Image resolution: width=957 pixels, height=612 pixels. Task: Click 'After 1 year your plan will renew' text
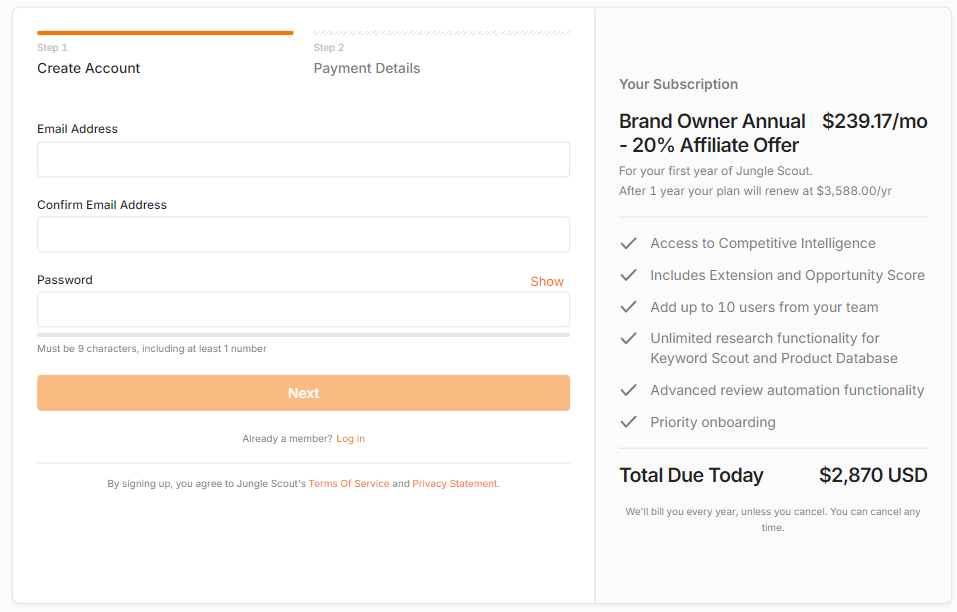tap(755, 191)
